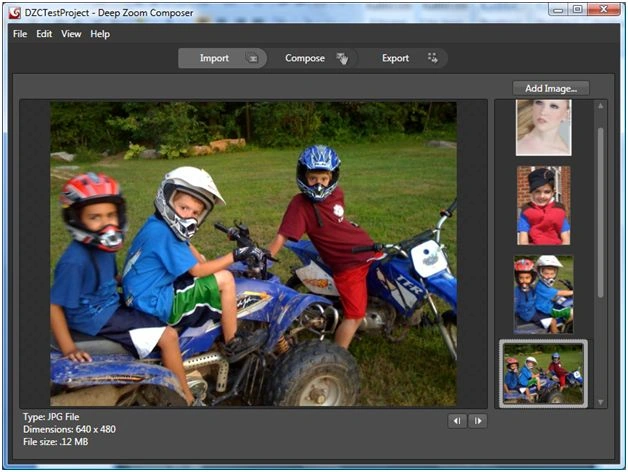Click the Add Image button
This screenshot has width=628, height=472.
click(551, 89)
